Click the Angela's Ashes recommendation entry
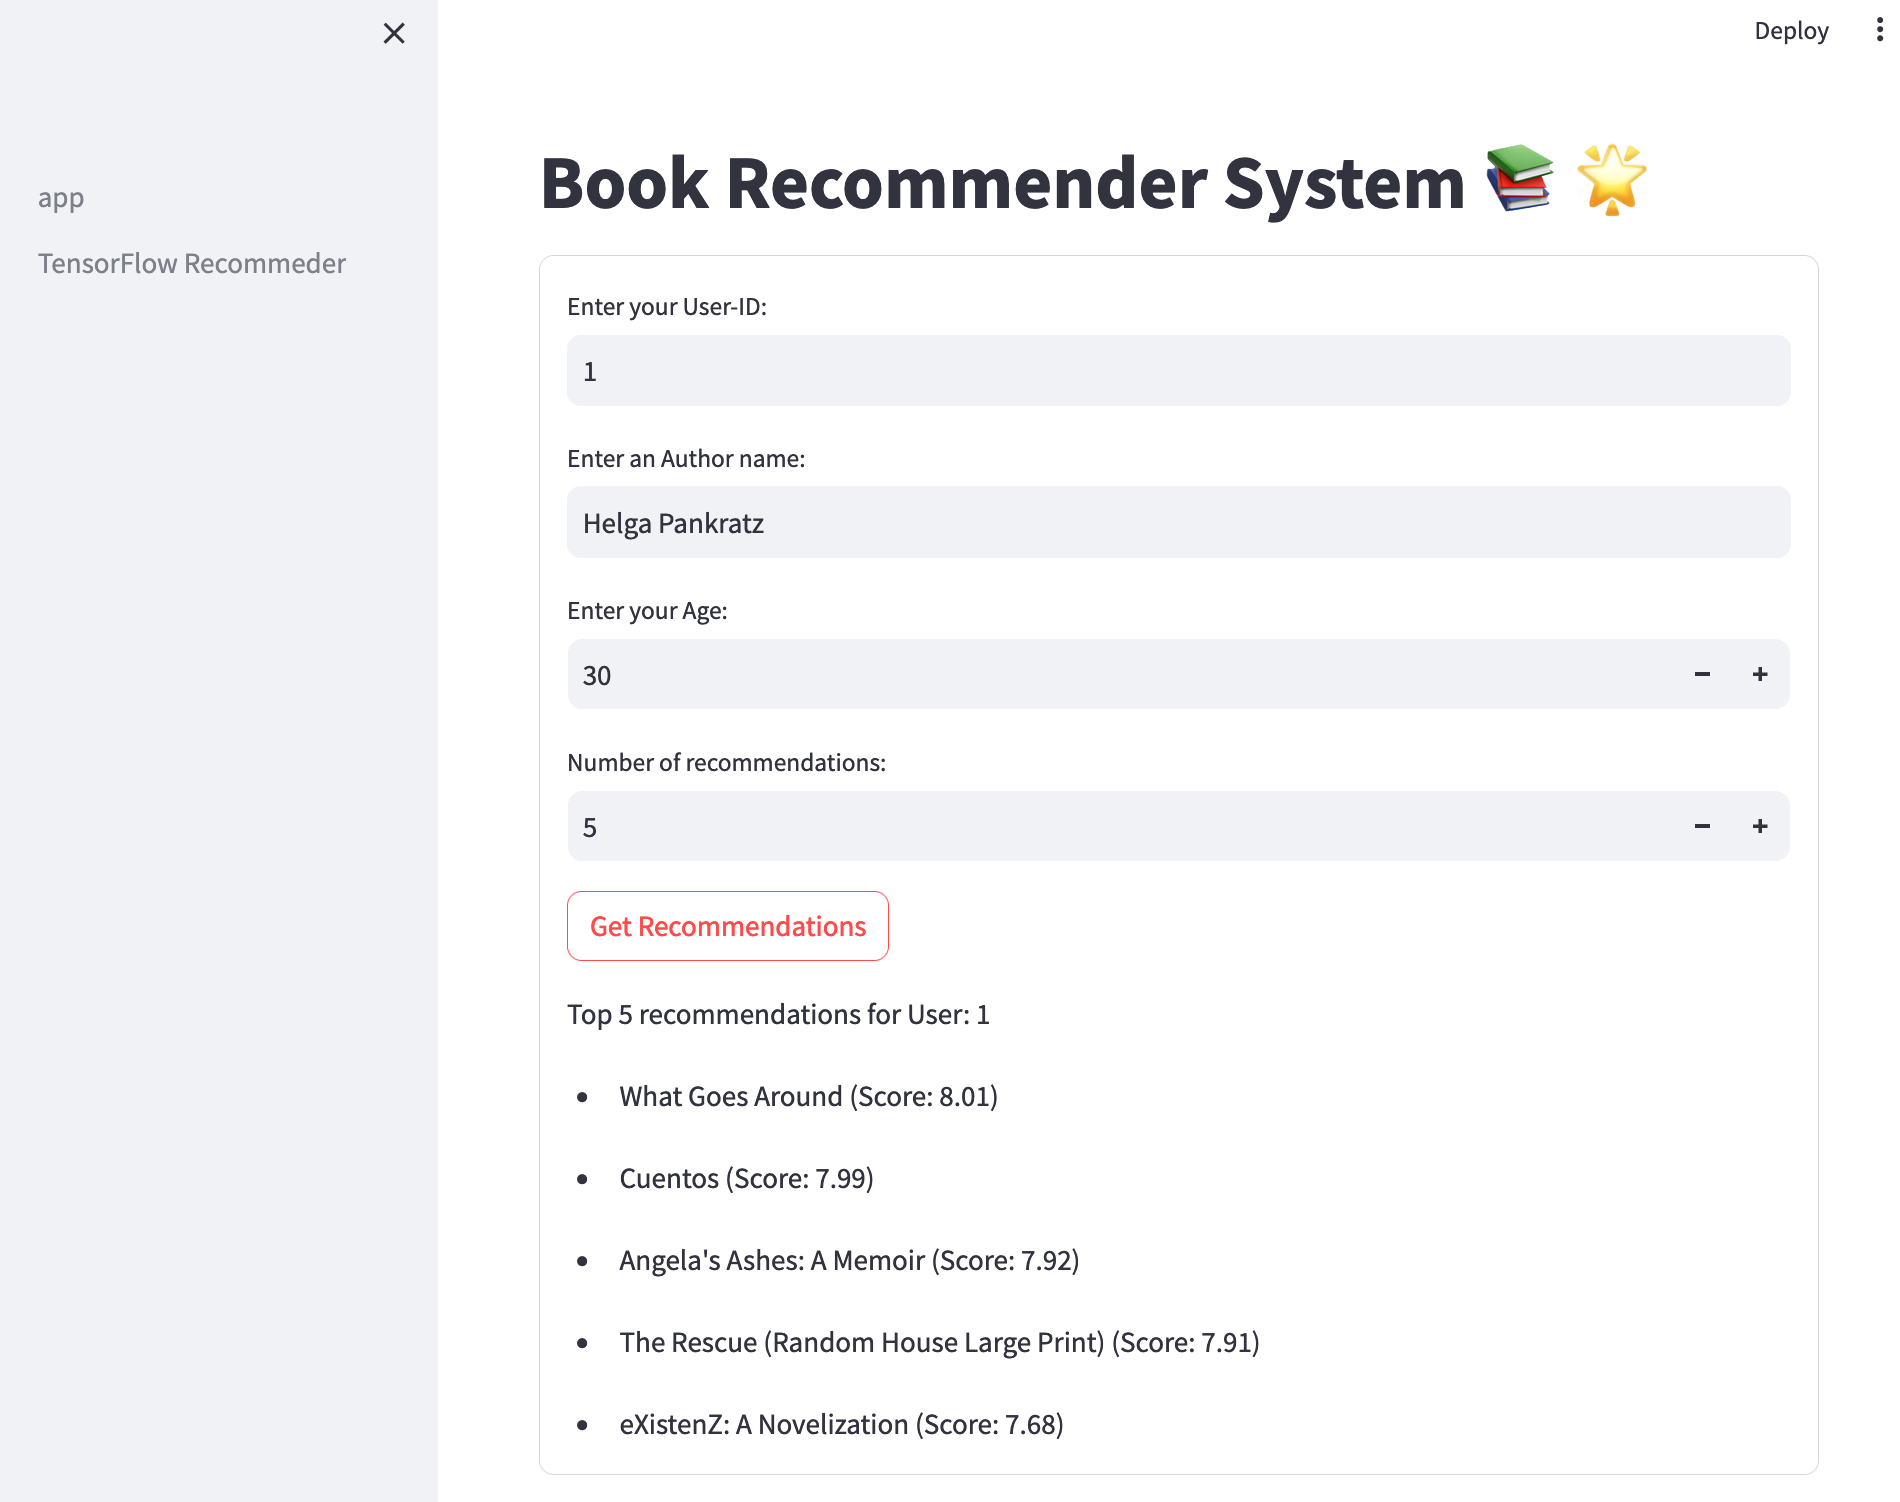The height and width of the screenshot is (1502, 1900). click(849, 1261)
